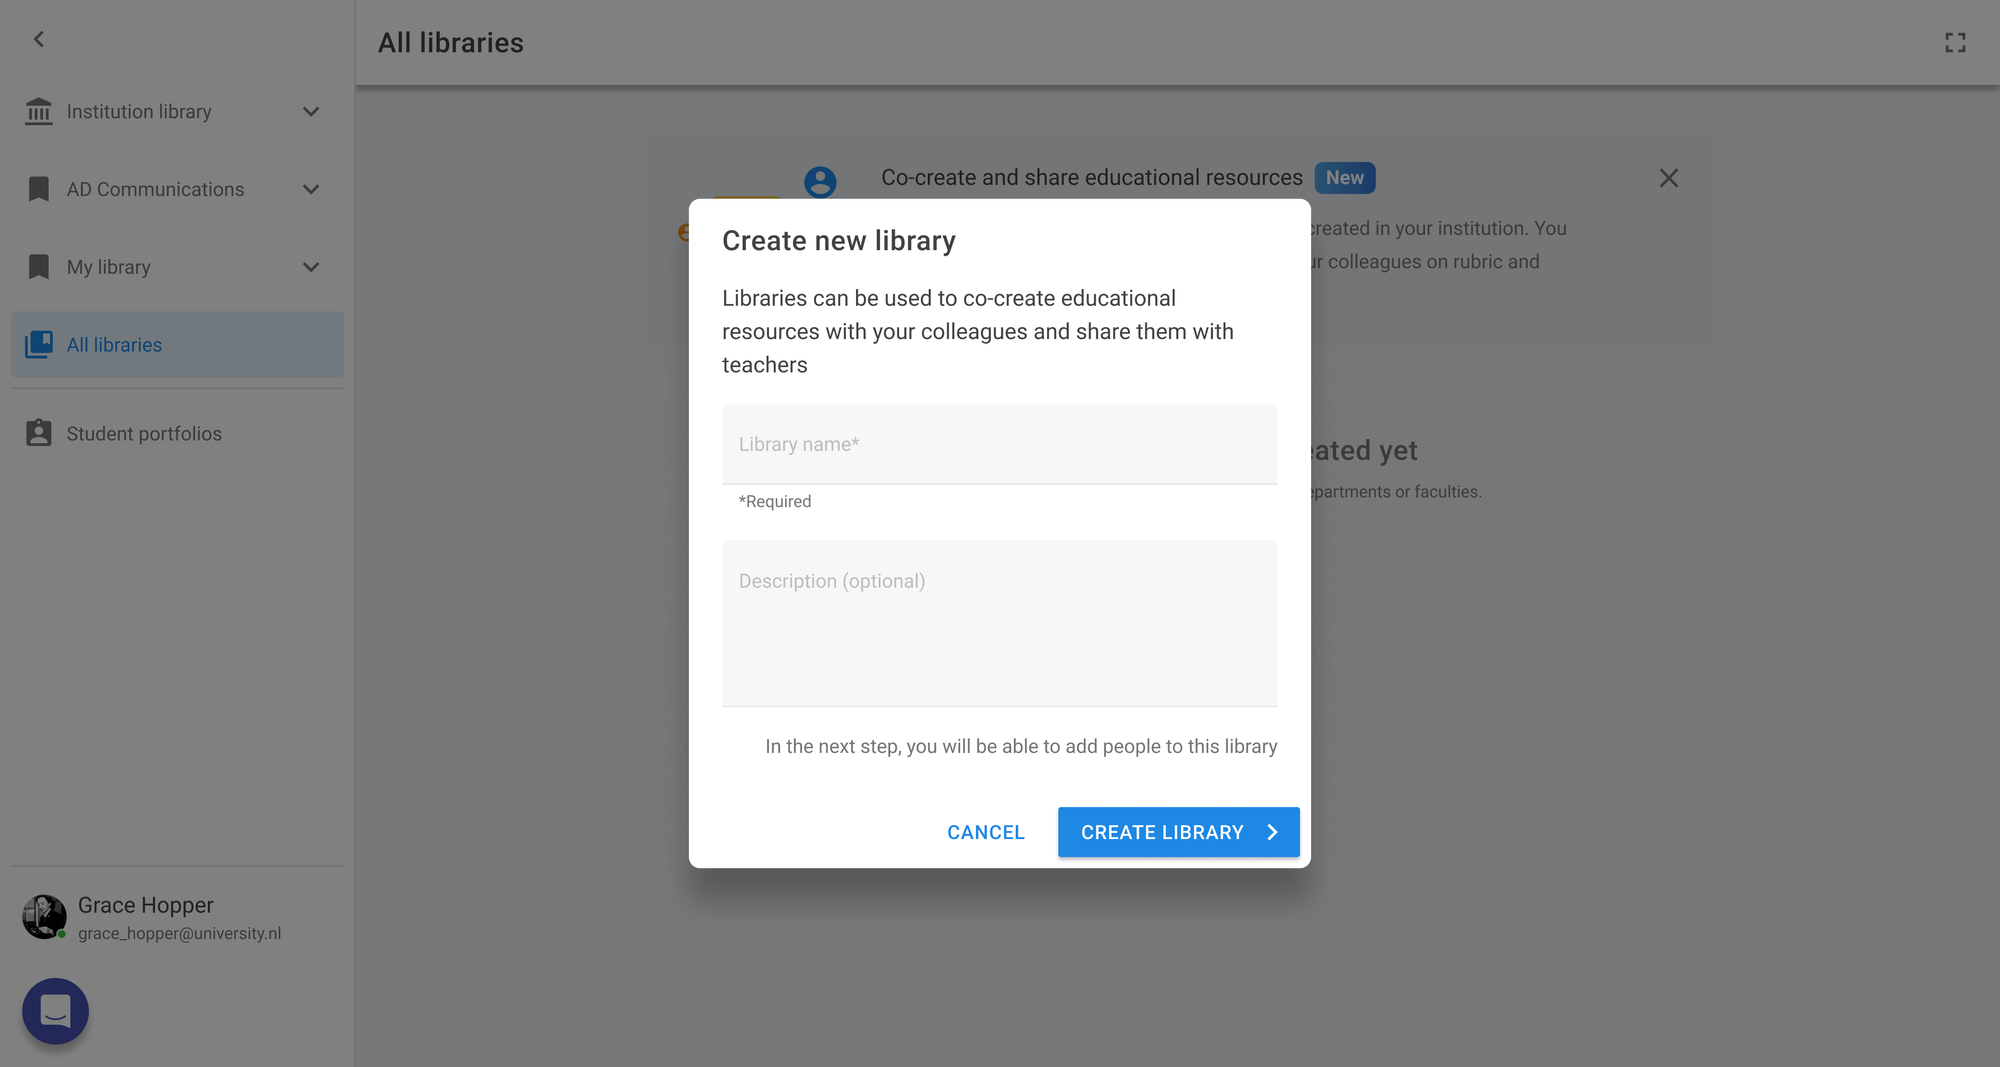Click the Create Library button

pyautogui.click(x=1178, y=832)
